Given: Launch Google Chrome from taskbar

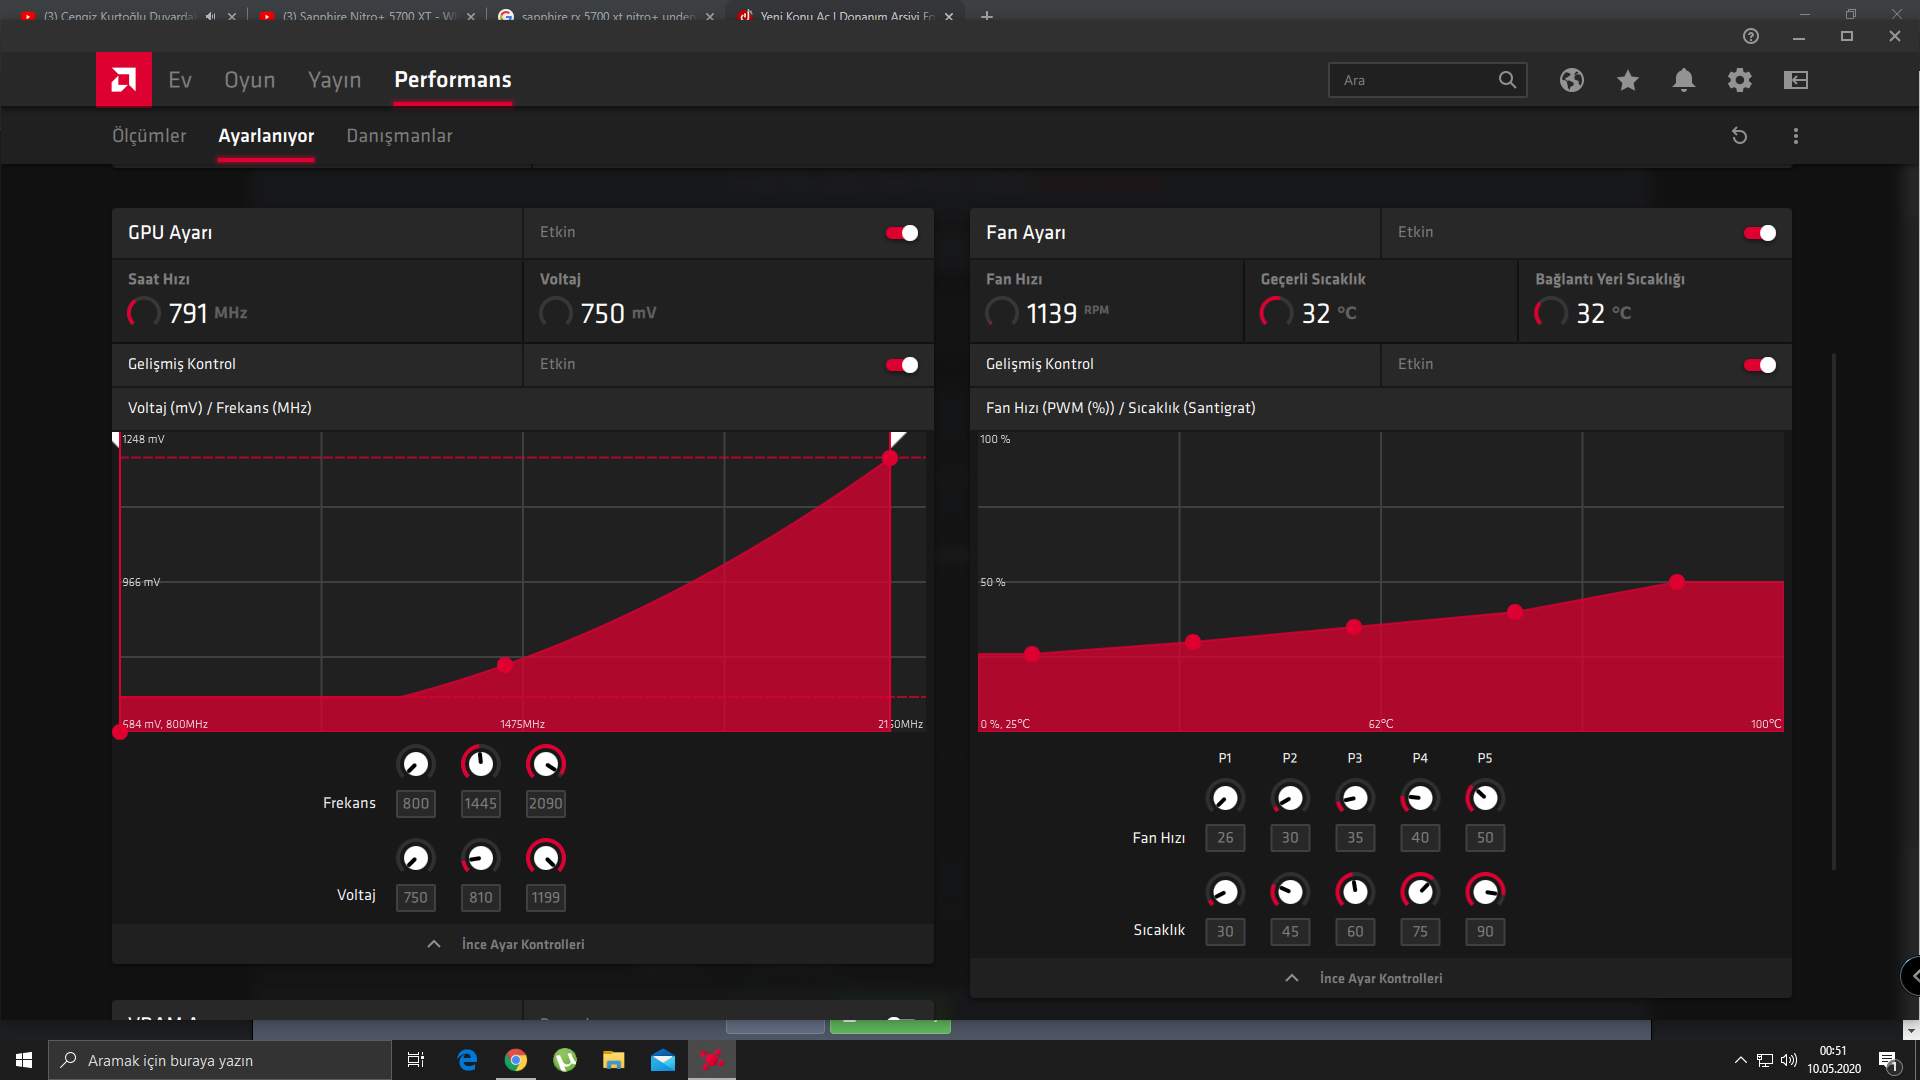Looking at the screenshot, I should pyautogui.click(x=516, y=1060).
